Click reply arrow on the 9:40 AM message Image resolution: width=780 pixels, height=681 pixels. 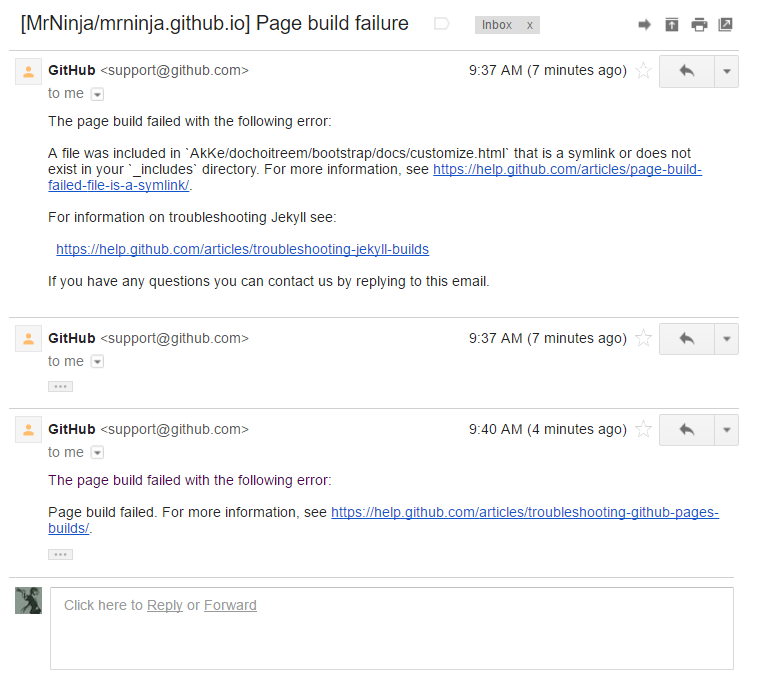pos(686,430)
